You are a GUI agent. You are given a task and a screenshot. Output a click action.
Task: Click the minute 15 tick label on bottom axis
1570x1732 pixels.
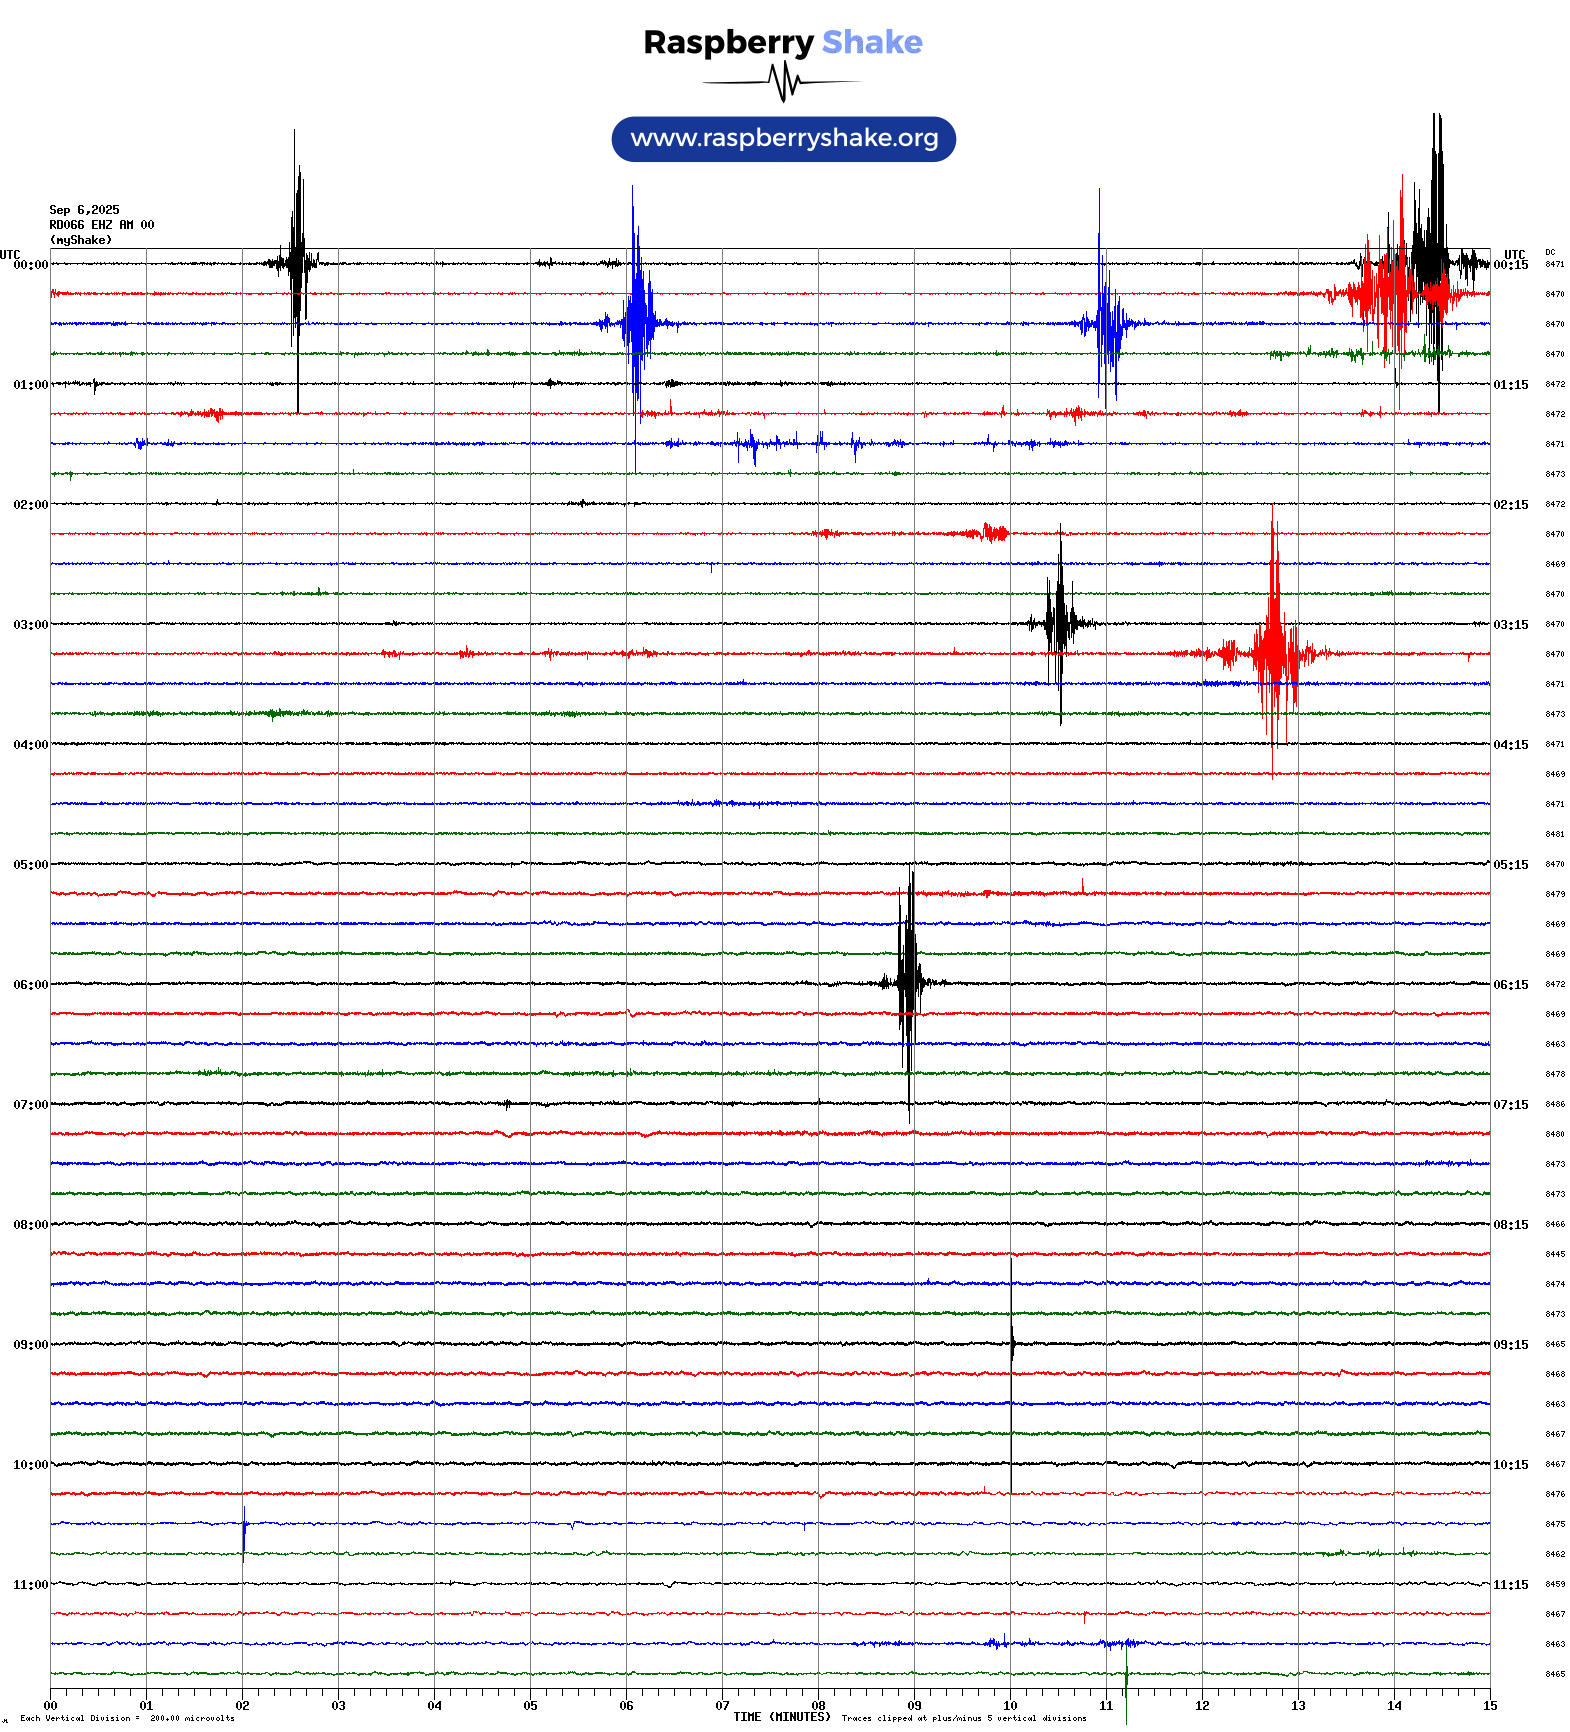pos(1489,1706)
